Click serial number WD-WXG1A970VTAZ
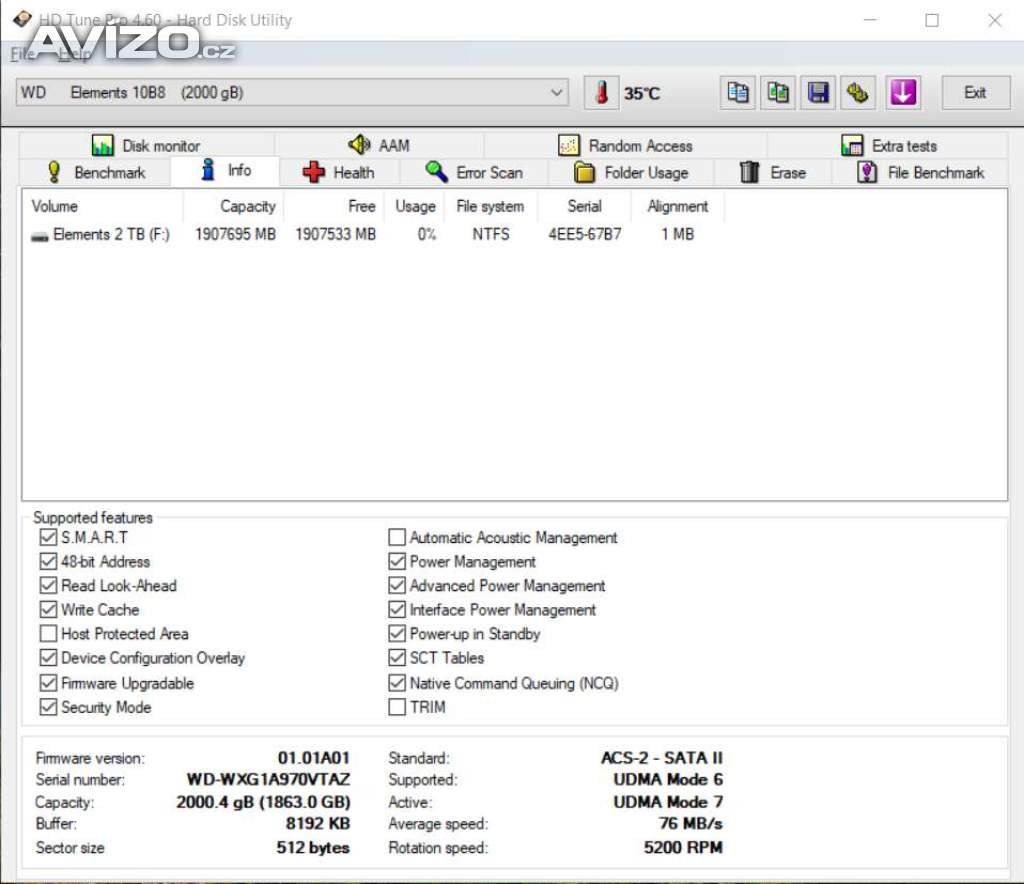Viewport: 1024px width, 884px height. point(268,780)
